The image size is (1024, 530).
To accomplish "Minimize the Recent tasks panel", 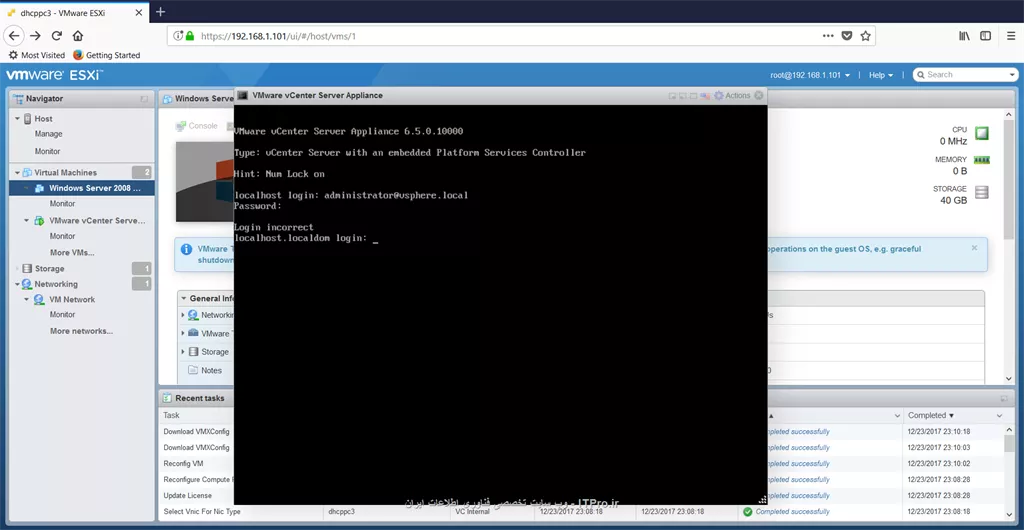I will 1003,398.
